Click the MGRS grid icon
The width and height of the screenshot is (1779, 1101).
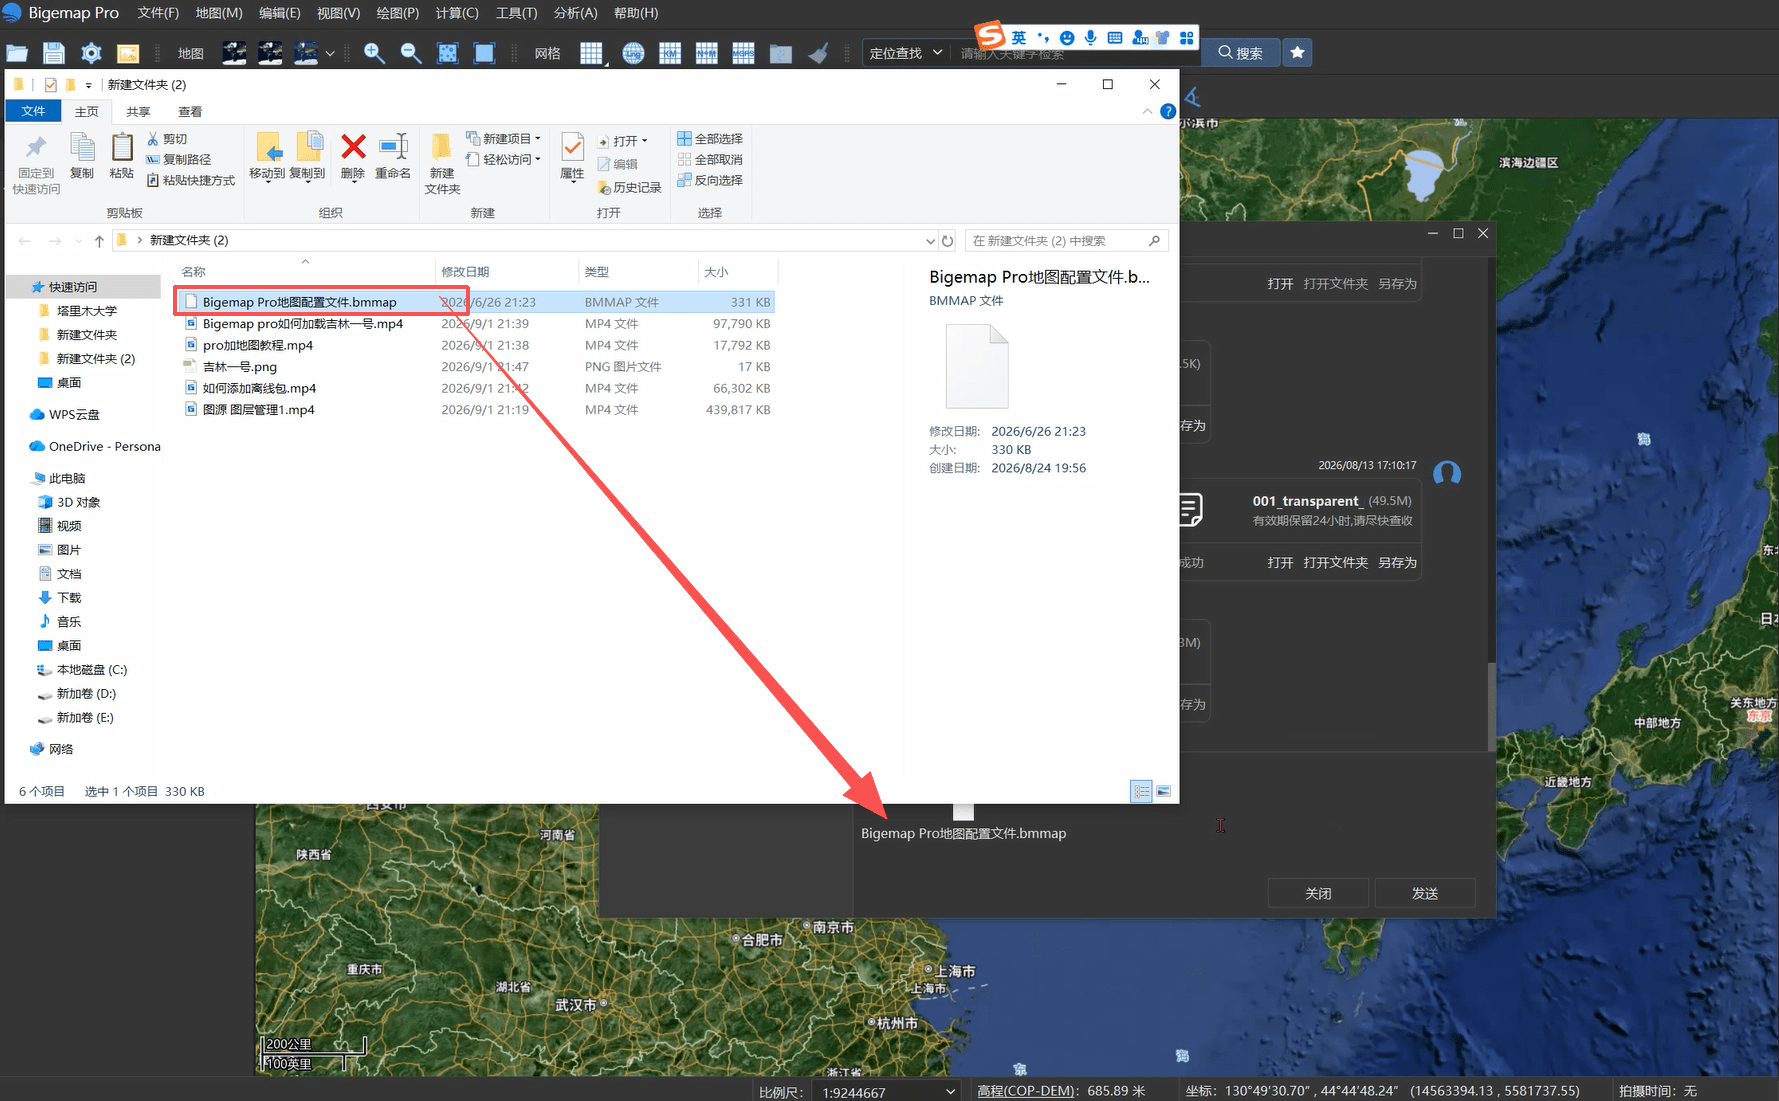coord(743,53)
